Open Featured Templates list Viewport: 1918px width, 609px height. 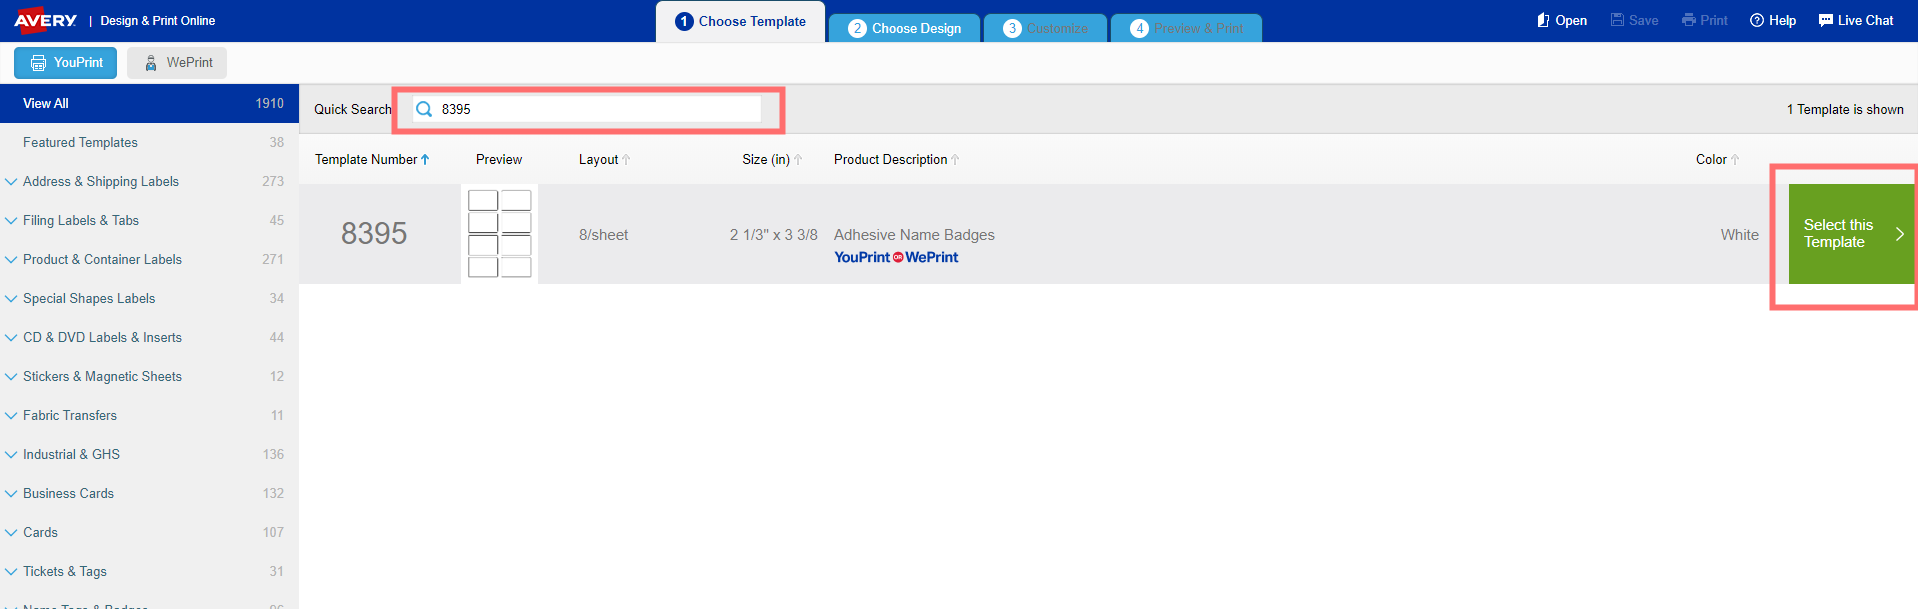(149, 142)
